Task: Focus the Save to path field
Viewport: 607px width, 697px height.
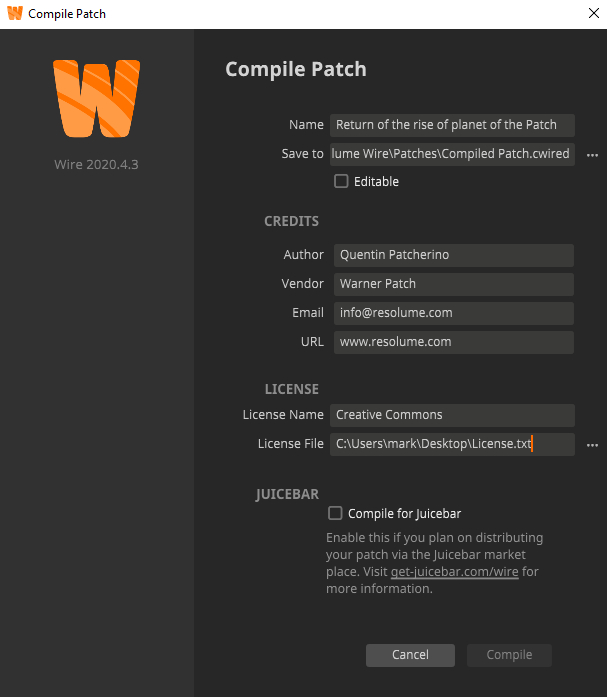Action: [x=452, y=154]
